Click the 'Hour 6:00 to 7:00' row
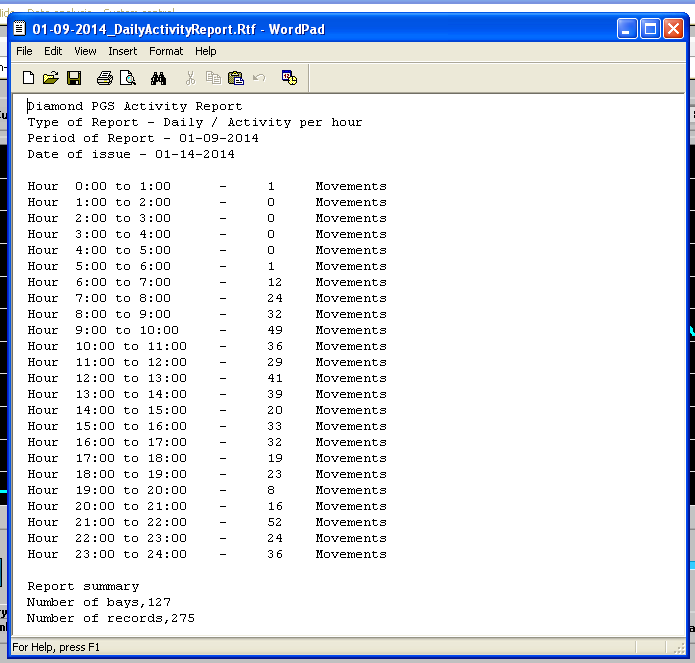Image resolution: width=695 pixels, height=663 pixels. coord(207,282)
